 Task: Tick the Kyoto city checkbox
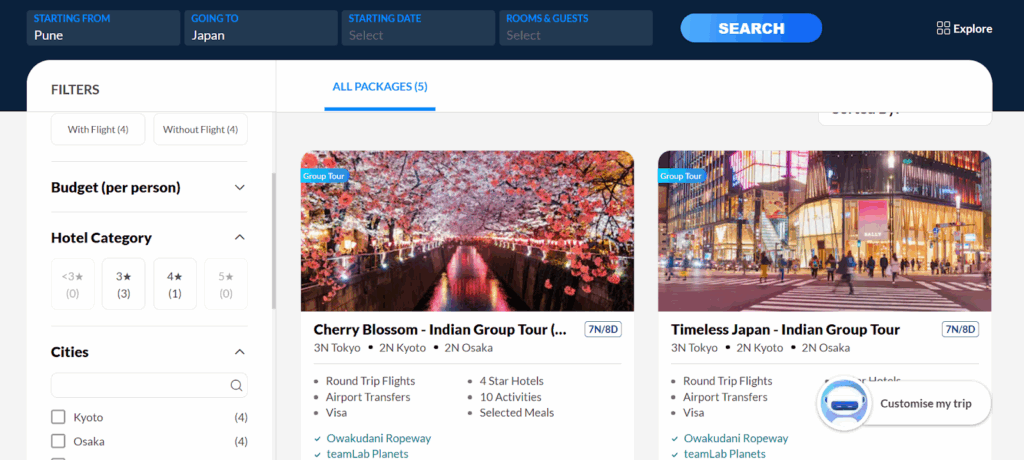tap(58, 417)
